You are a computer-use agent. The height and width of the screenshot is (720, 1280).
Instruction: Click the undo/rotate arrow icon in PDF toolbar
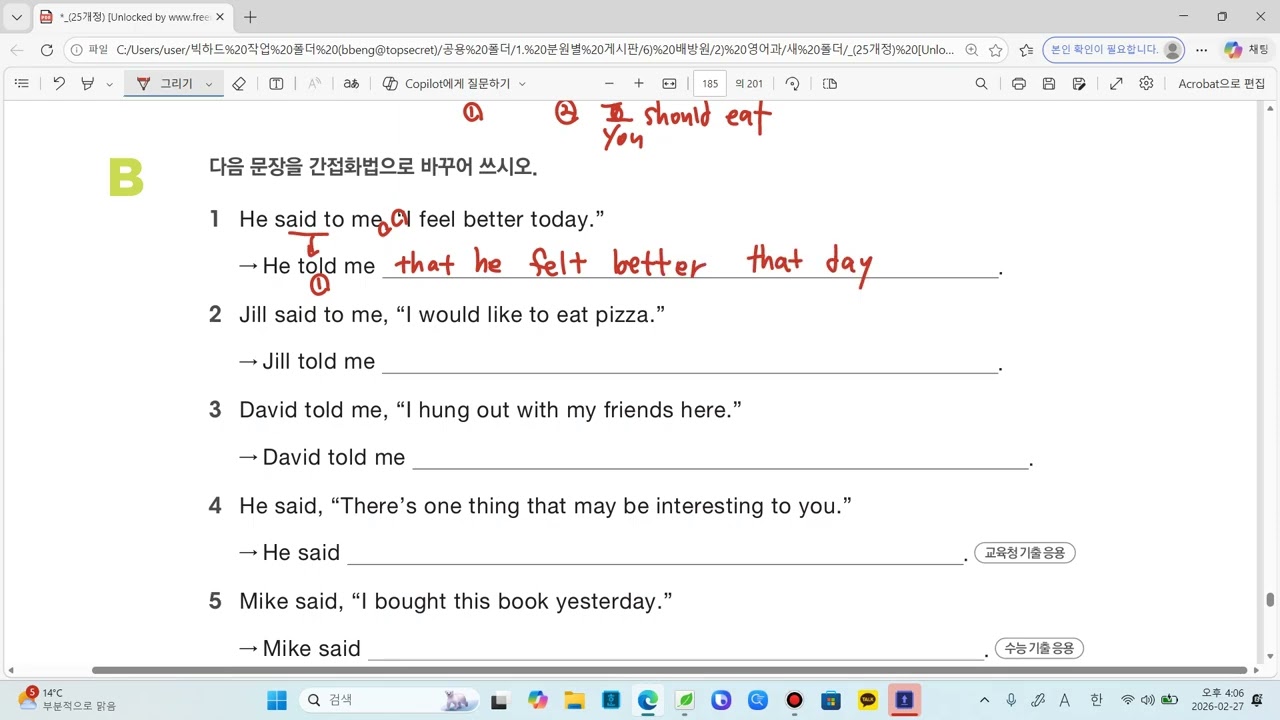coord(59,84)
